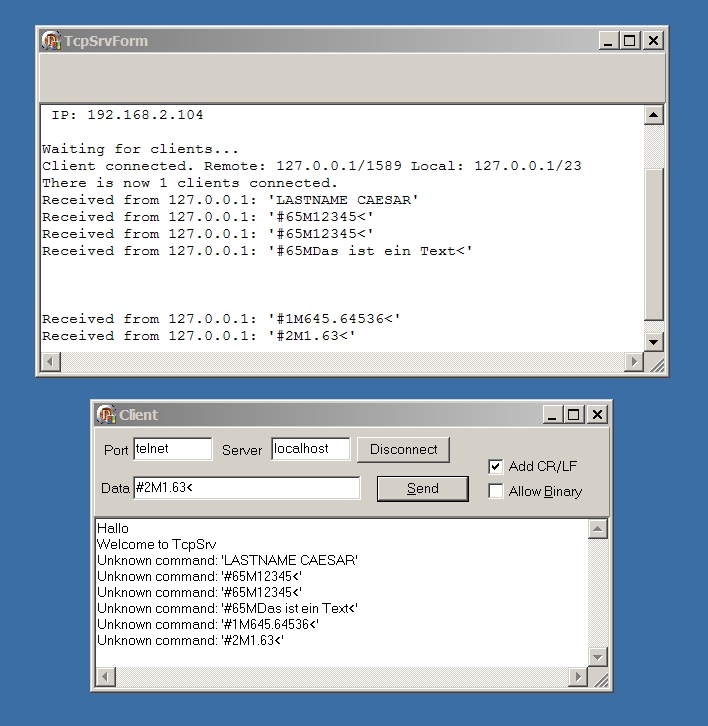This screenshot has width=708, height=726.
Task: Click the 'IP: 192.168.2.104' line
Action: [127, 115]
